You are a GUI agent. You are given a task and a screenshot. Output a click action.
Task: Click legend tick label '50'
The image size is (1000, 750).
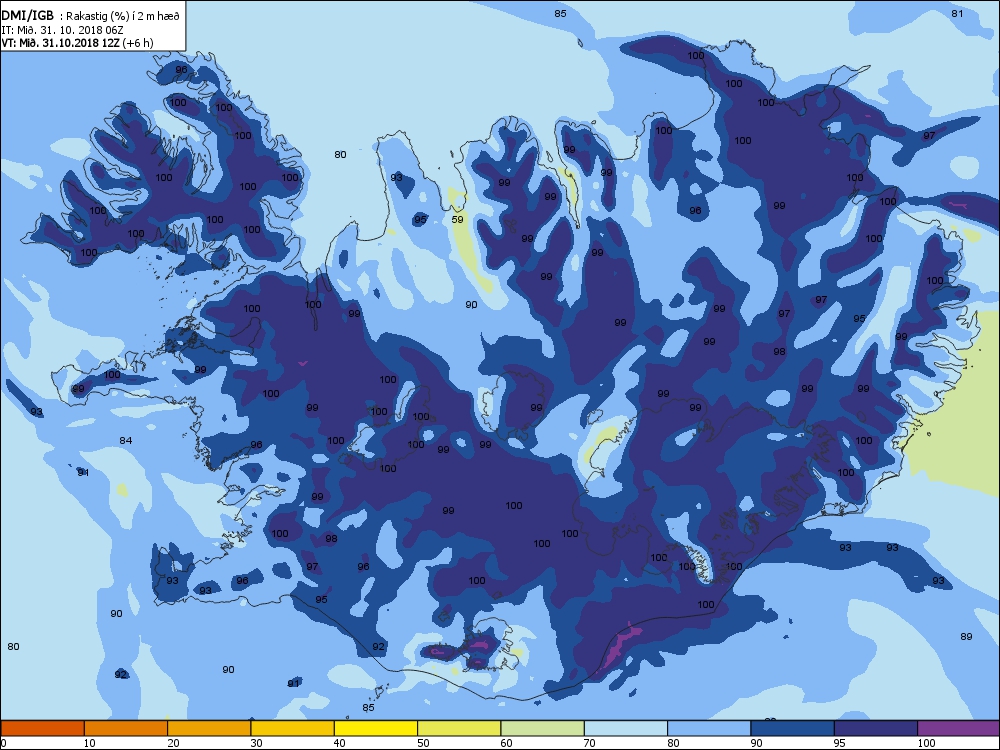click(x=423, y=743)
